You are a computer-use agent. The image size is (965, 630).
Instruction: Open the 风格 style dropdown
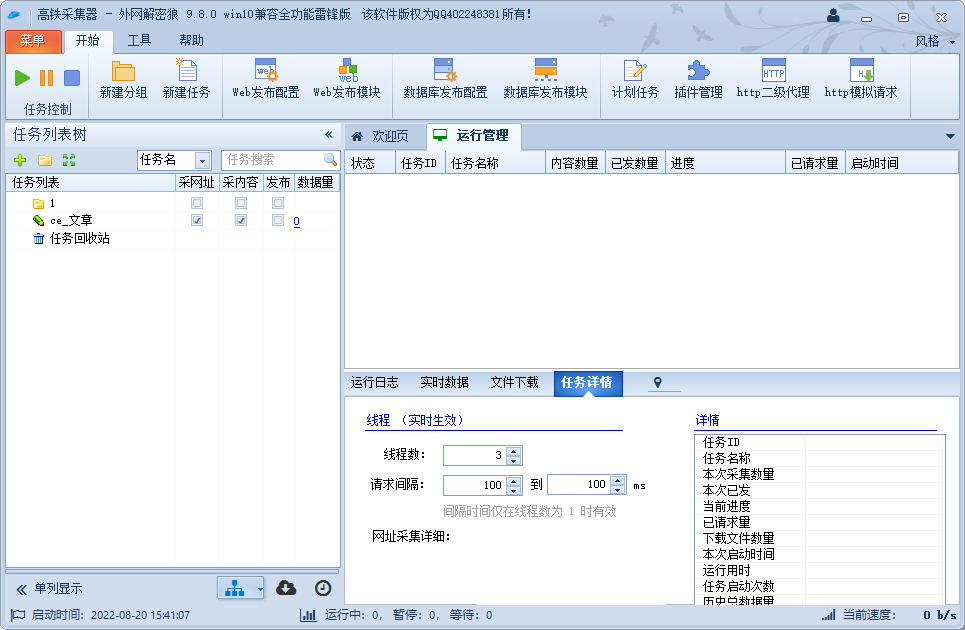(935, 41)
